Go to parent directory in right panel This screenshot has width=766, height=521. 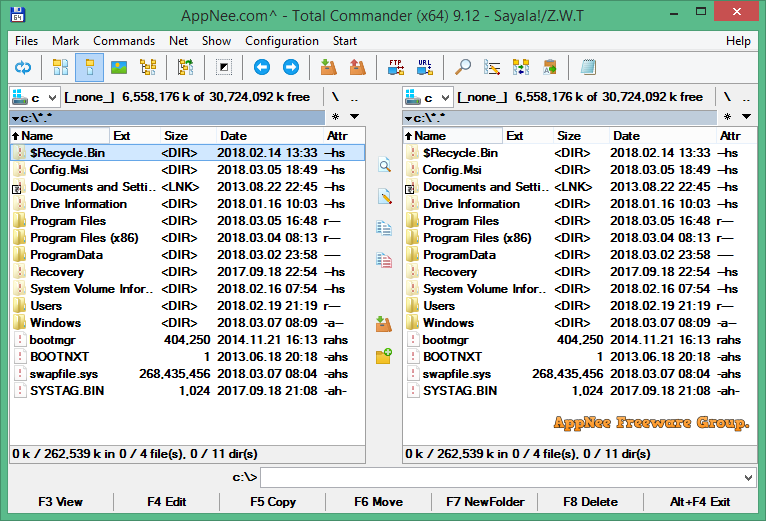pyautogui.click(x=746, y=97)
